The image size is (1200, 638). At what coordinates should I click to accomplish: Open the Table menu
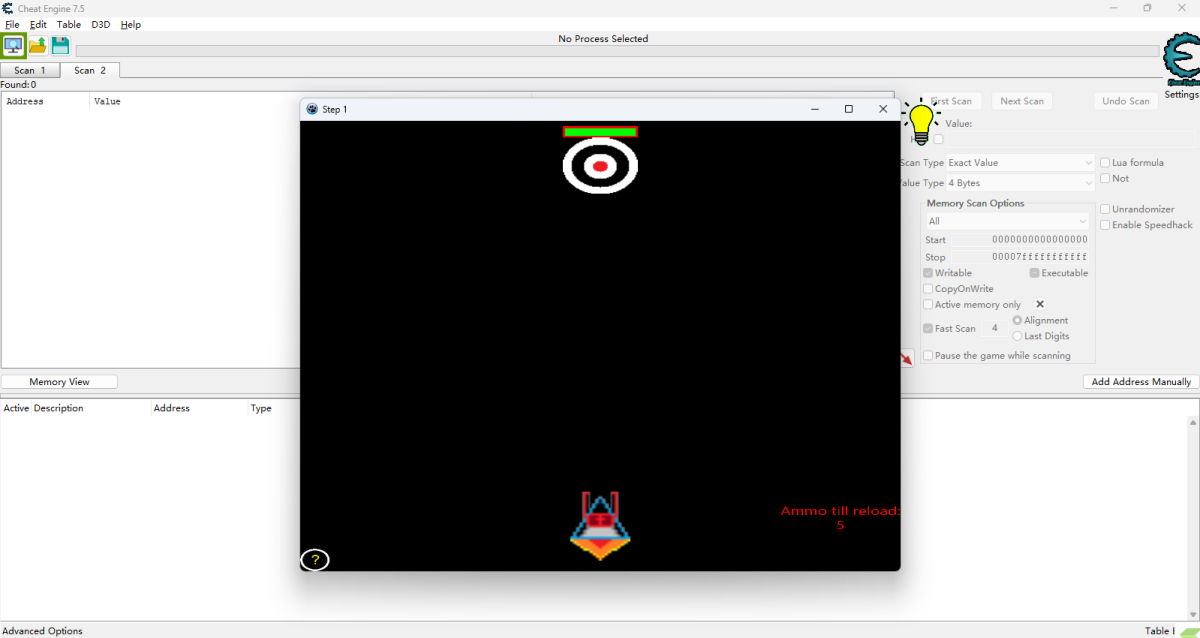(x=69, y=24)
